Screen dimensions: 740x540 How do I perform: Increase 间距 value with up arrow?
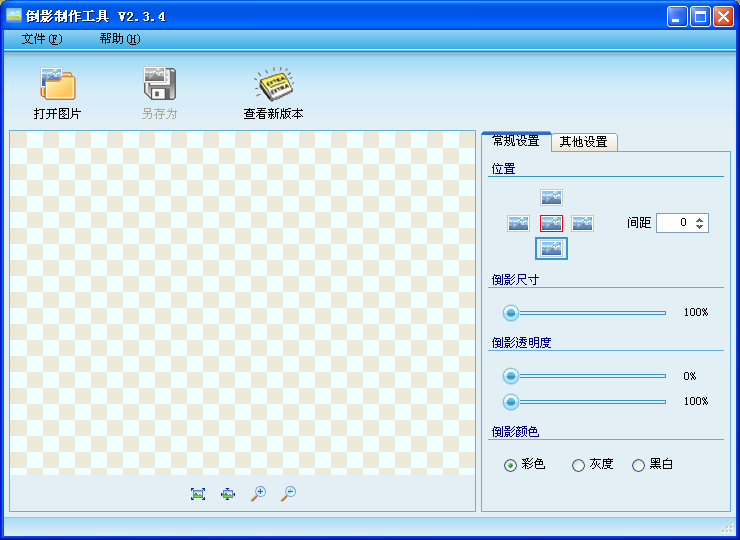click(699, 219)
